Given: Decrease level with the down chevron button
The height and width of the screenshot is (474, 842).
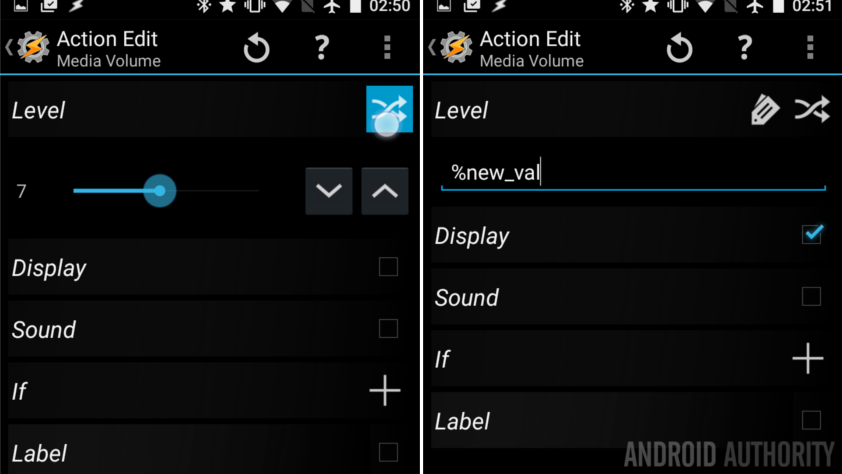Looking at the screenshot, I should click(x=329, y=191).
